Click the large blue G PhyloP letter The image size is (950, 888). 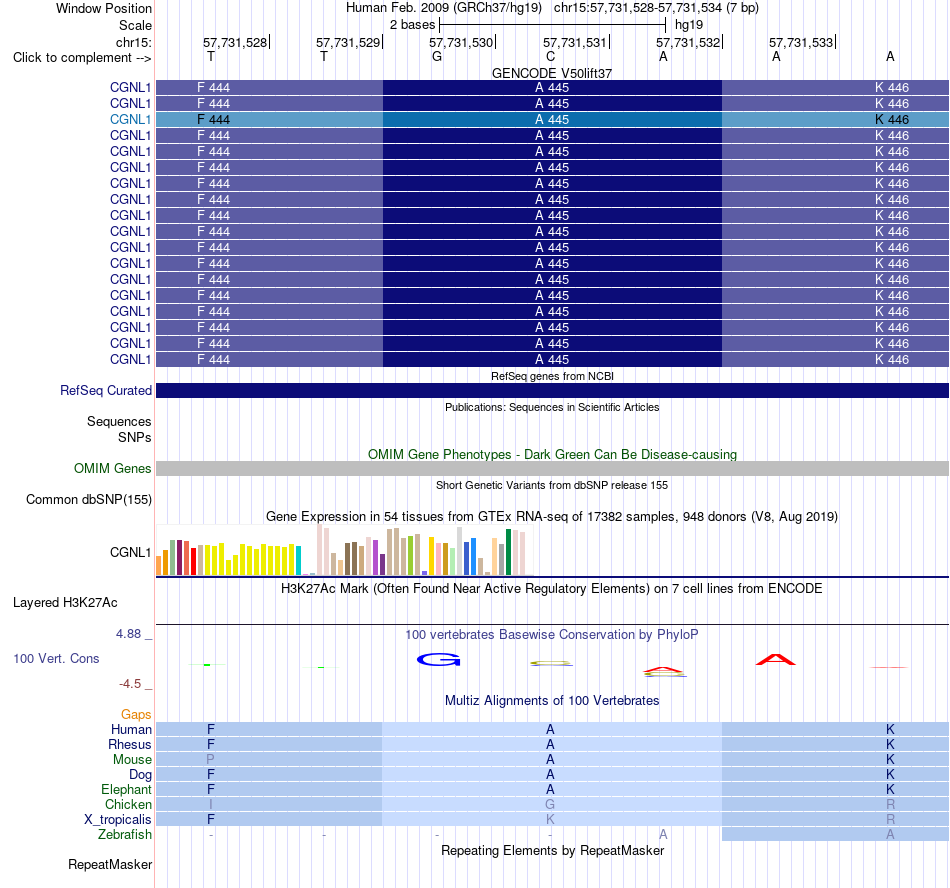click(439, 660)
